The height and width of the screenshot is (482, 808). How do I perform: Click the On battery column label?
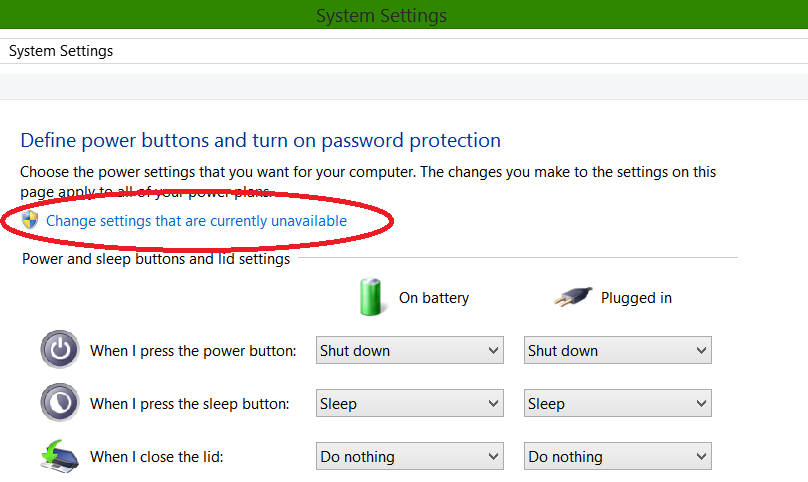(x=434, y=298)
